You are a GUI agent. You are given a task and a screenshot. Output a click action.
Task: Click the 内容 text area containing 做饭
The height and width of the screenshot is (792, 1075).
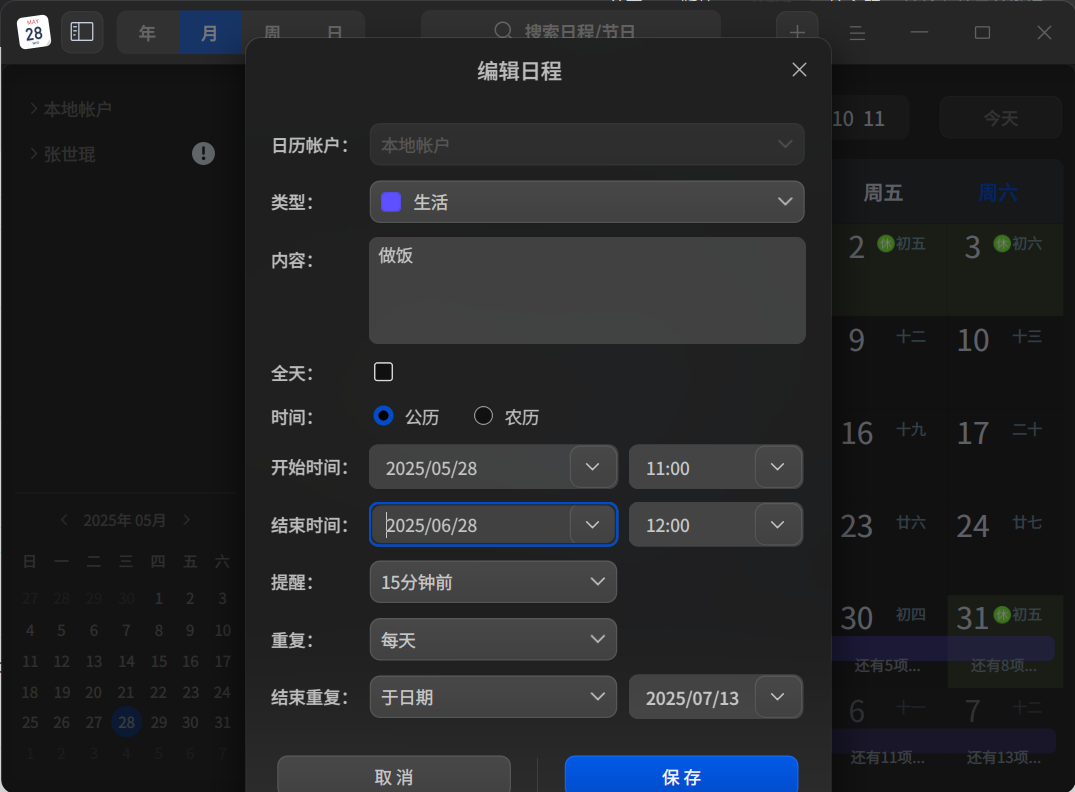pyautogui.click(x=587, y=290)
